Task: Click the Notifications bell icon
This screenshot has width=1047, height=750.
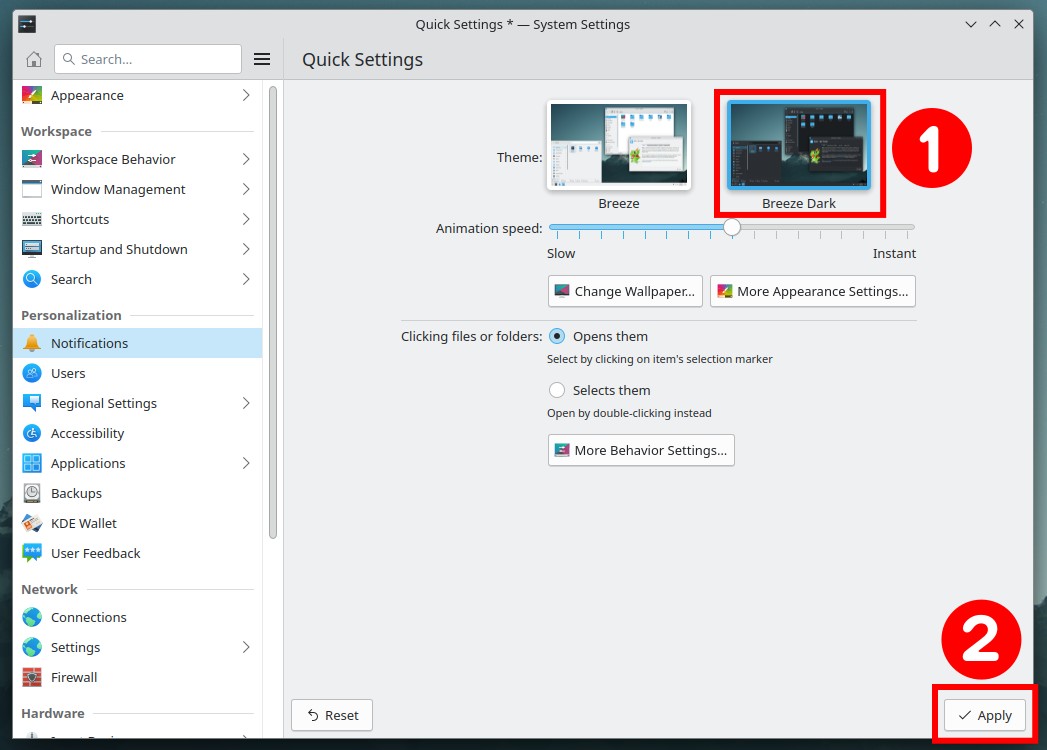Action: click(x=31, y=343)
